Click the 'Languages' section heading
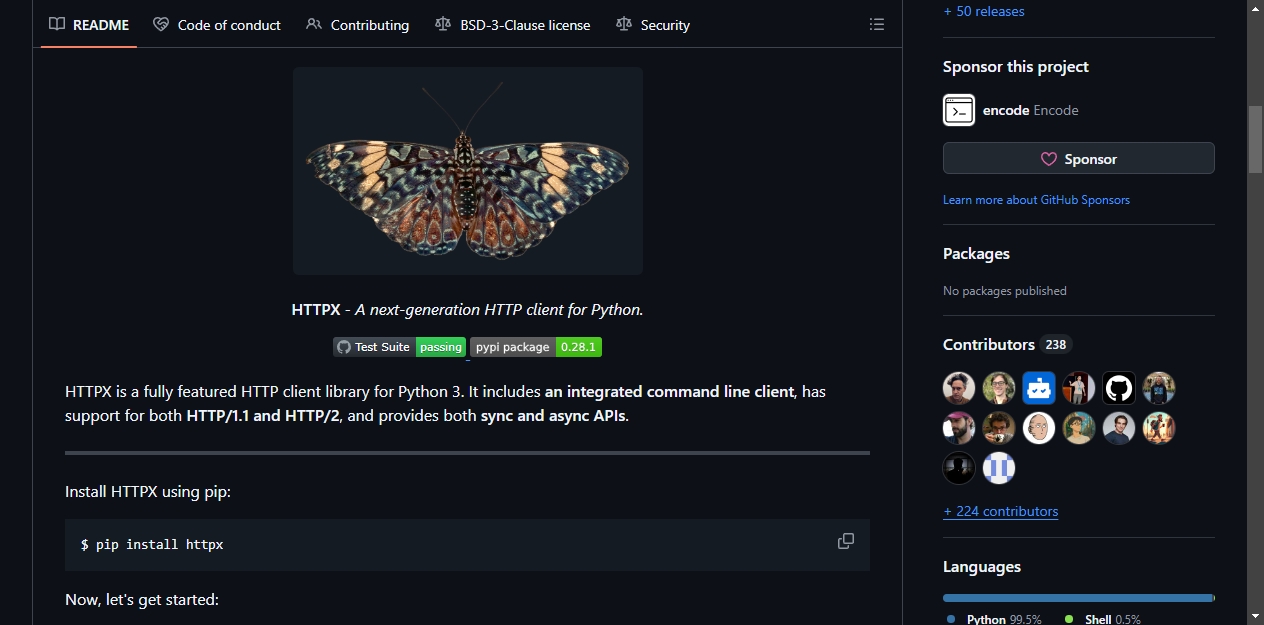Viewport: 1264px width, 625px height. point(982,567)
